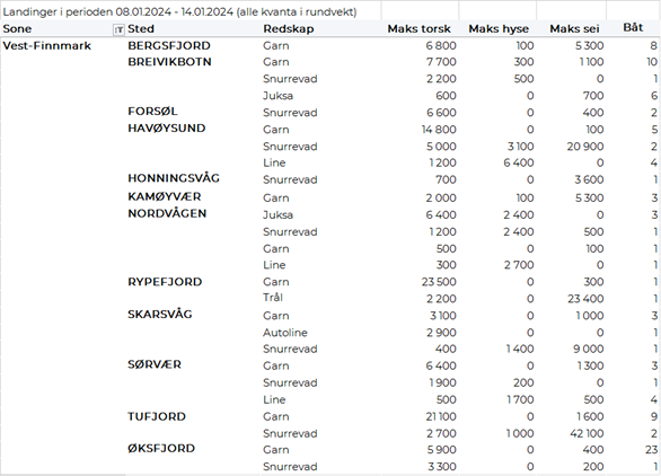The image size is (661, 476).
Task: Select the HONNINGSVÅG place label
Action: pos(174,179)
